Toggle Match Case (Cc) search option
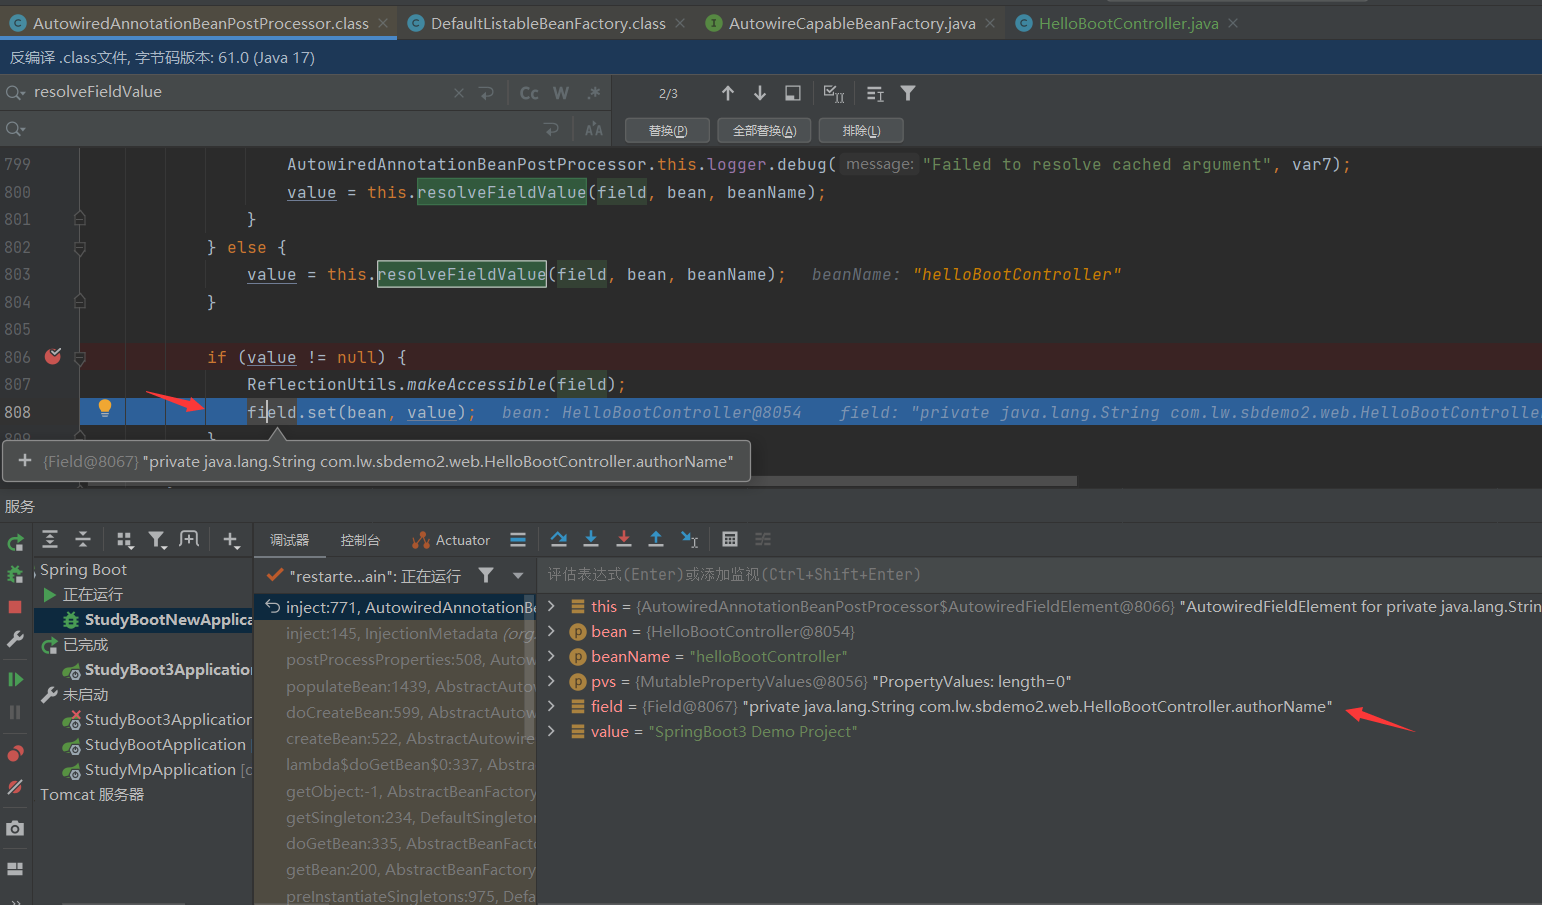This screenshot has height=905, width=1542. click(x=529, y=93)
